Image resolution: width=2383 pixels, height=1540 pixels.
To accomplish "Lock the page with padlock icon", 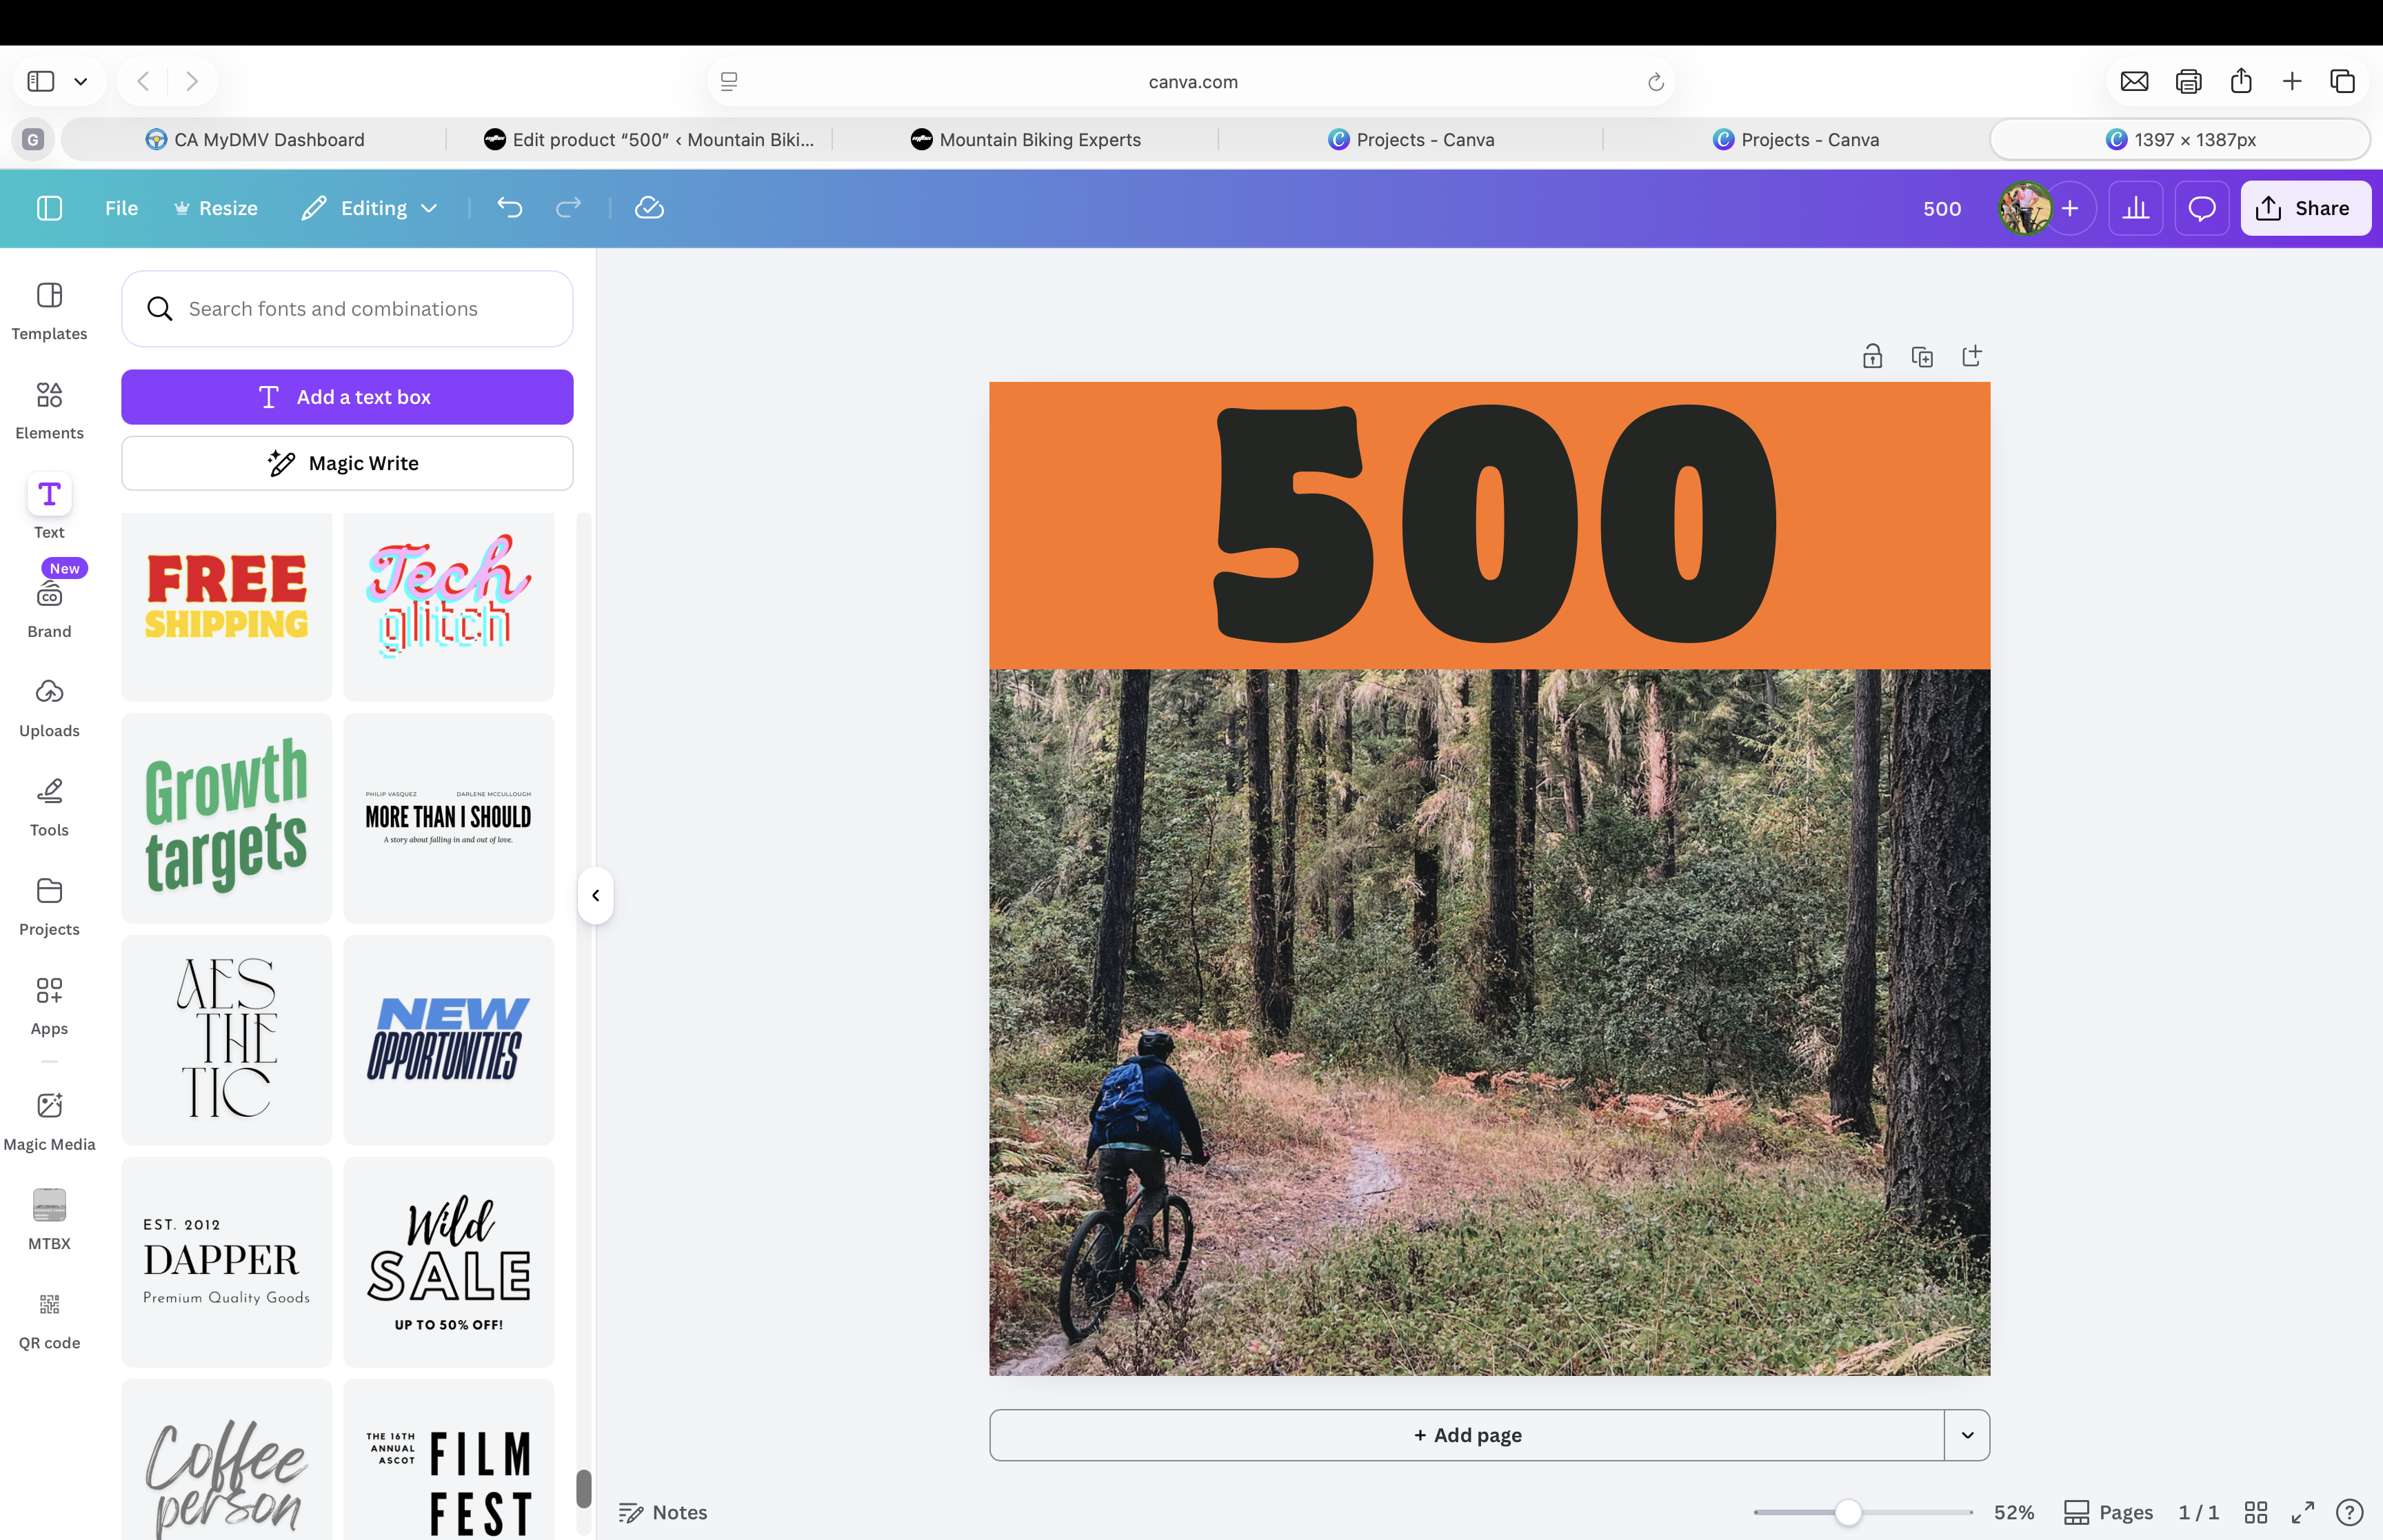I will pyautogui.click(x=1872, y=357).
